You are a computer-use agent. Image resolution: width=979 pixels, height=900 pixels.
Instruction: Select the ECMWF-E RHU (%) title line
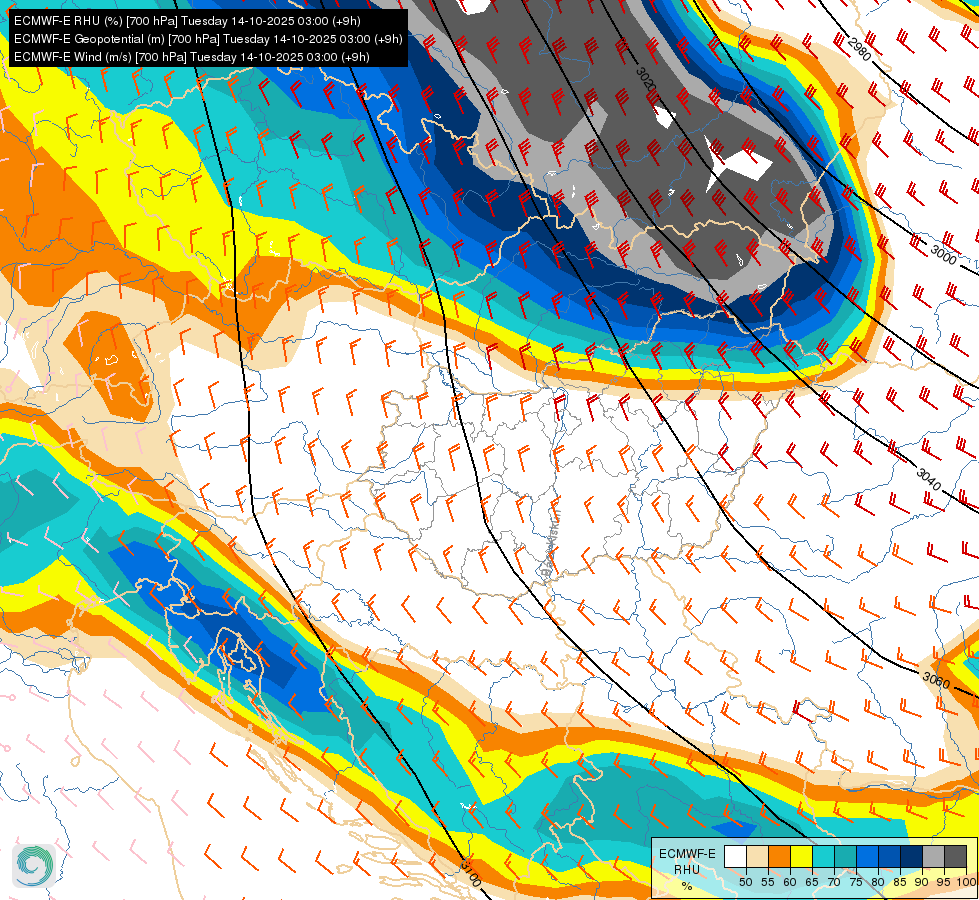pyautogui.click(x=187, y=21)
